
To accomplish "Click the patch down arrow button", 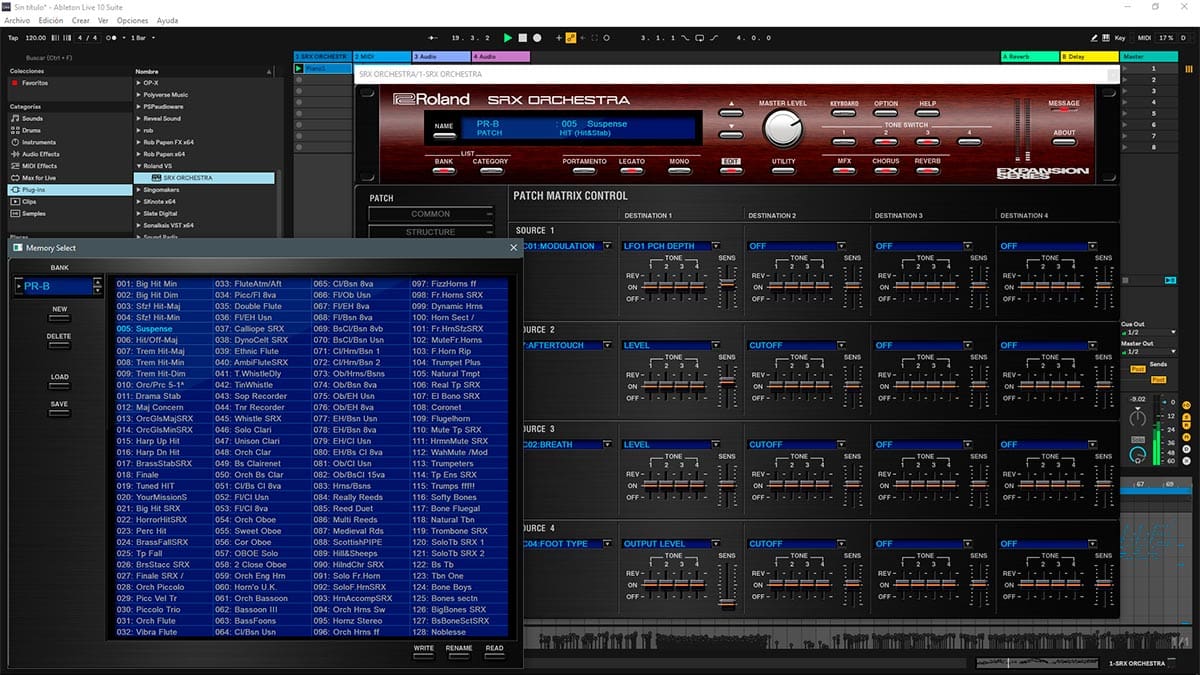I will pyautogui.click(x=731, y=134).
